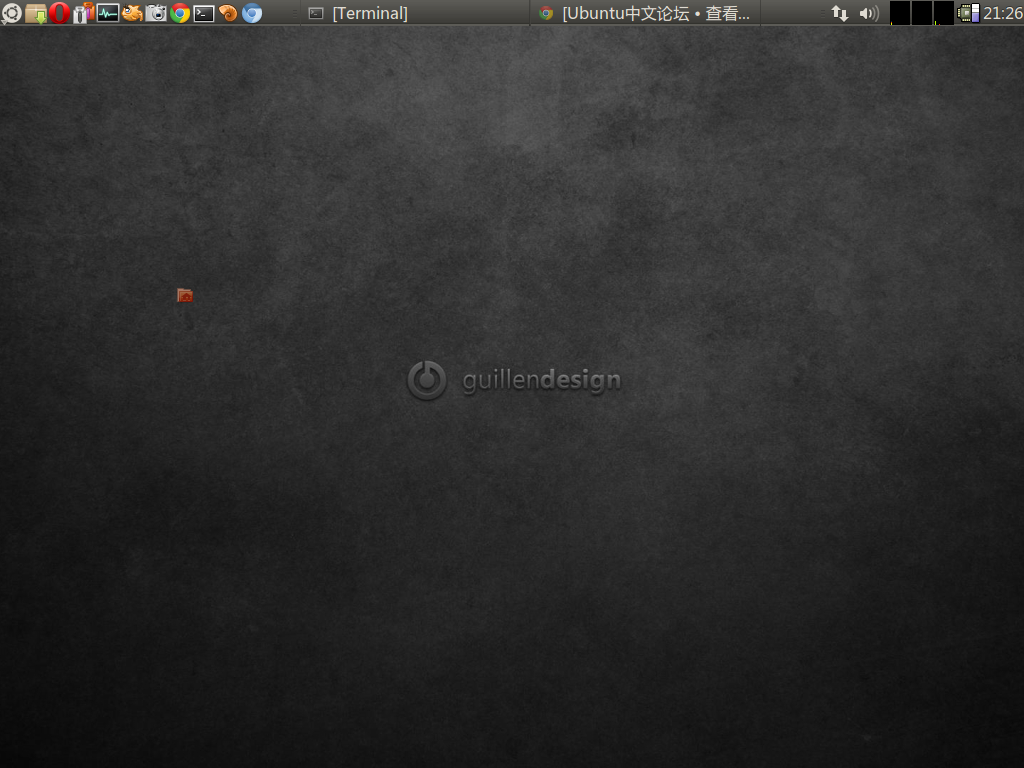Image resolution: width=1024 pixels, height=768 pixels.
Task: Launch the Chromium browser
Action: pyautogui.click(x=252, y=13)
